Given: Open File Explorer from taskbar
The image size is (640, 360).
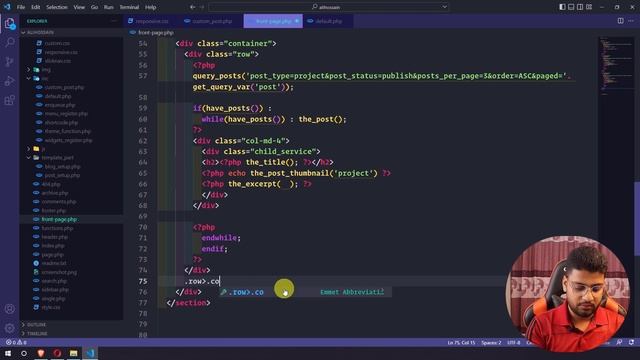Looking at the screenshot, I should click(73, 353).
